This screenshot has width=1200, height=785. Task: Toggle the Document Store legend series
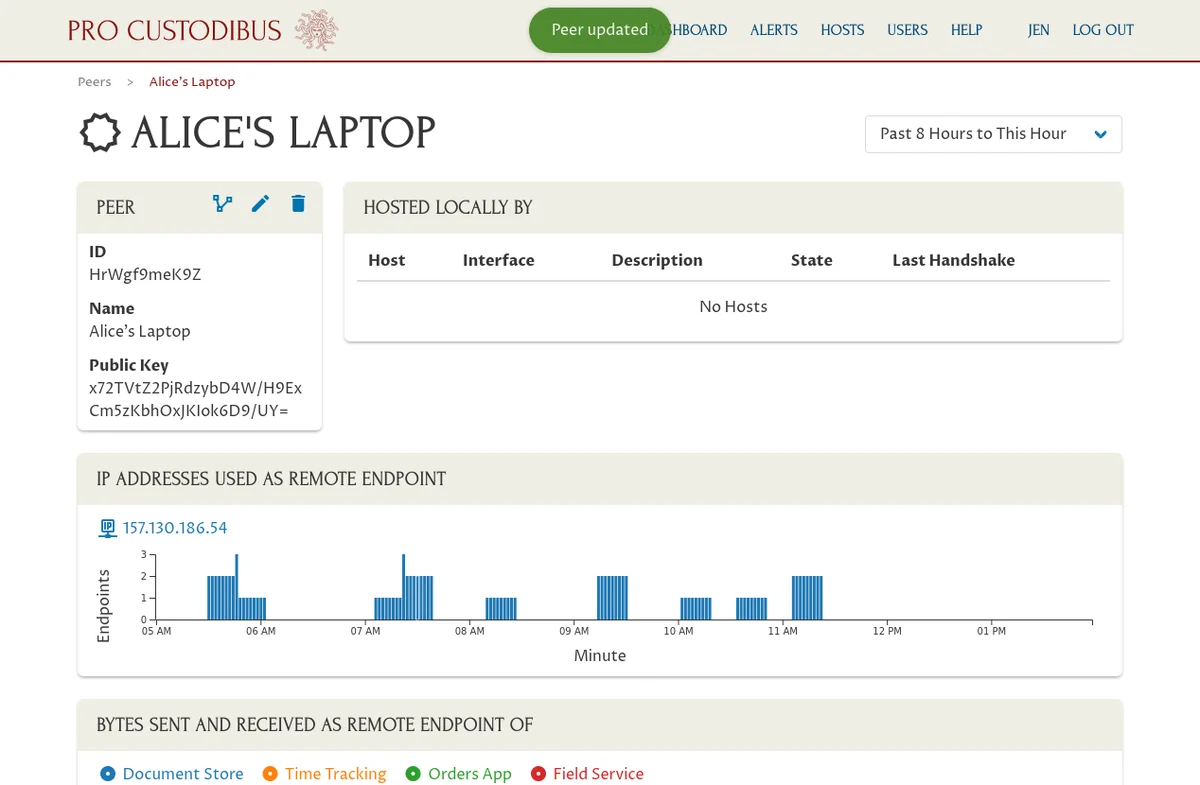[x=172, y=773]
